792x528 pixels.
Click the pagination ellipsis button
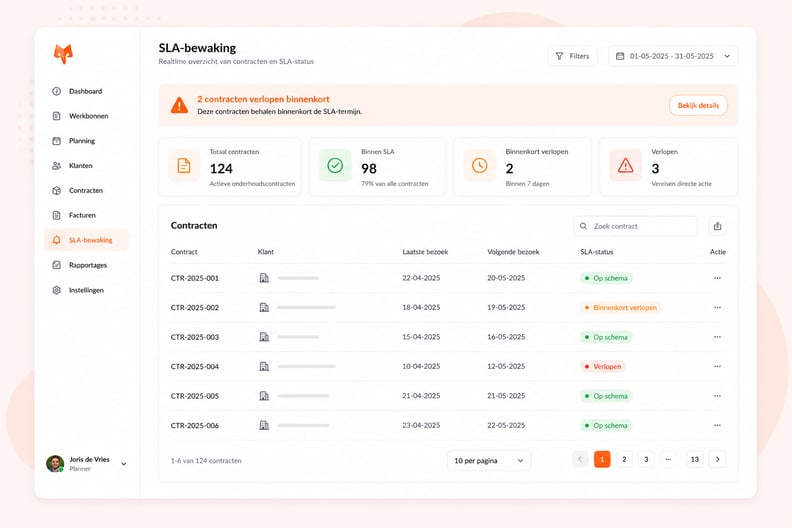668,459
